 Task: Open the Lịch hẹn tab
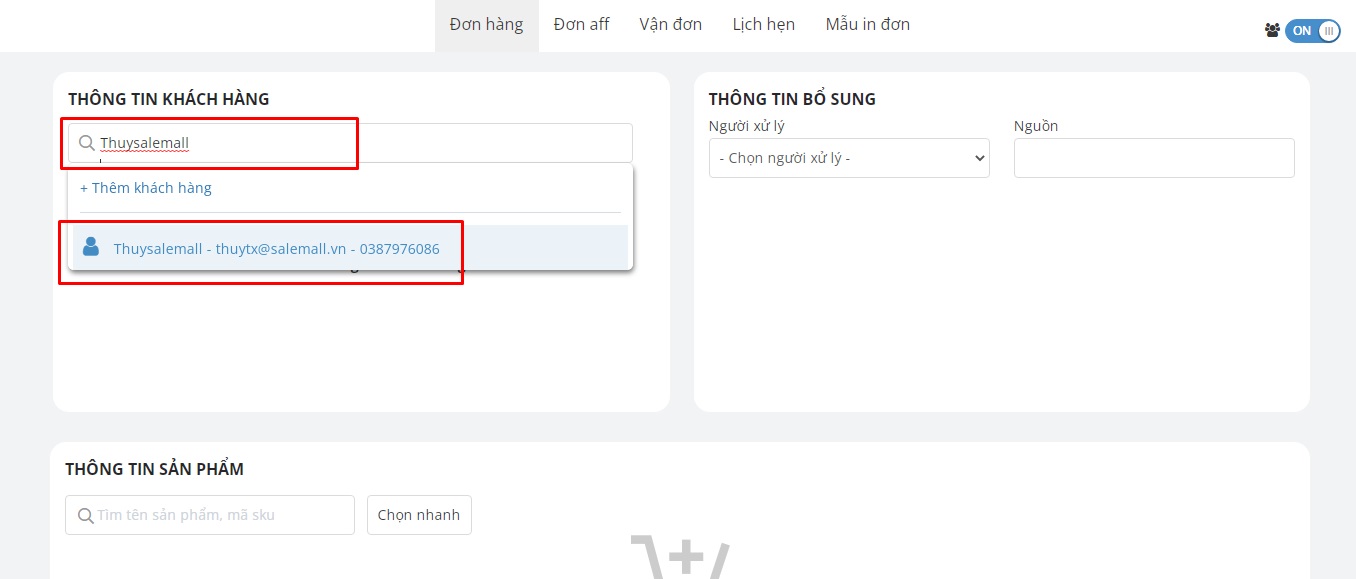click(763, 25)
